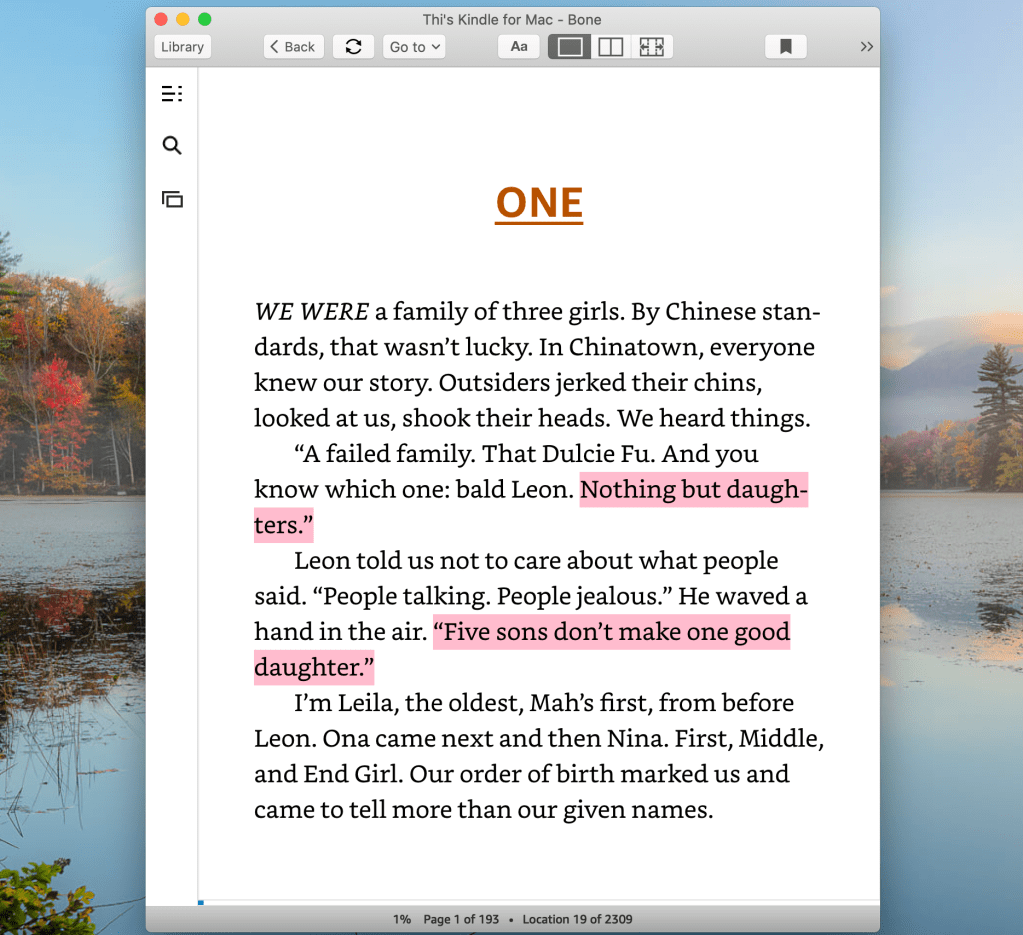Switch to two-column page view
Viewport: 1023px width, 935px height.
[x=610, y=47]
